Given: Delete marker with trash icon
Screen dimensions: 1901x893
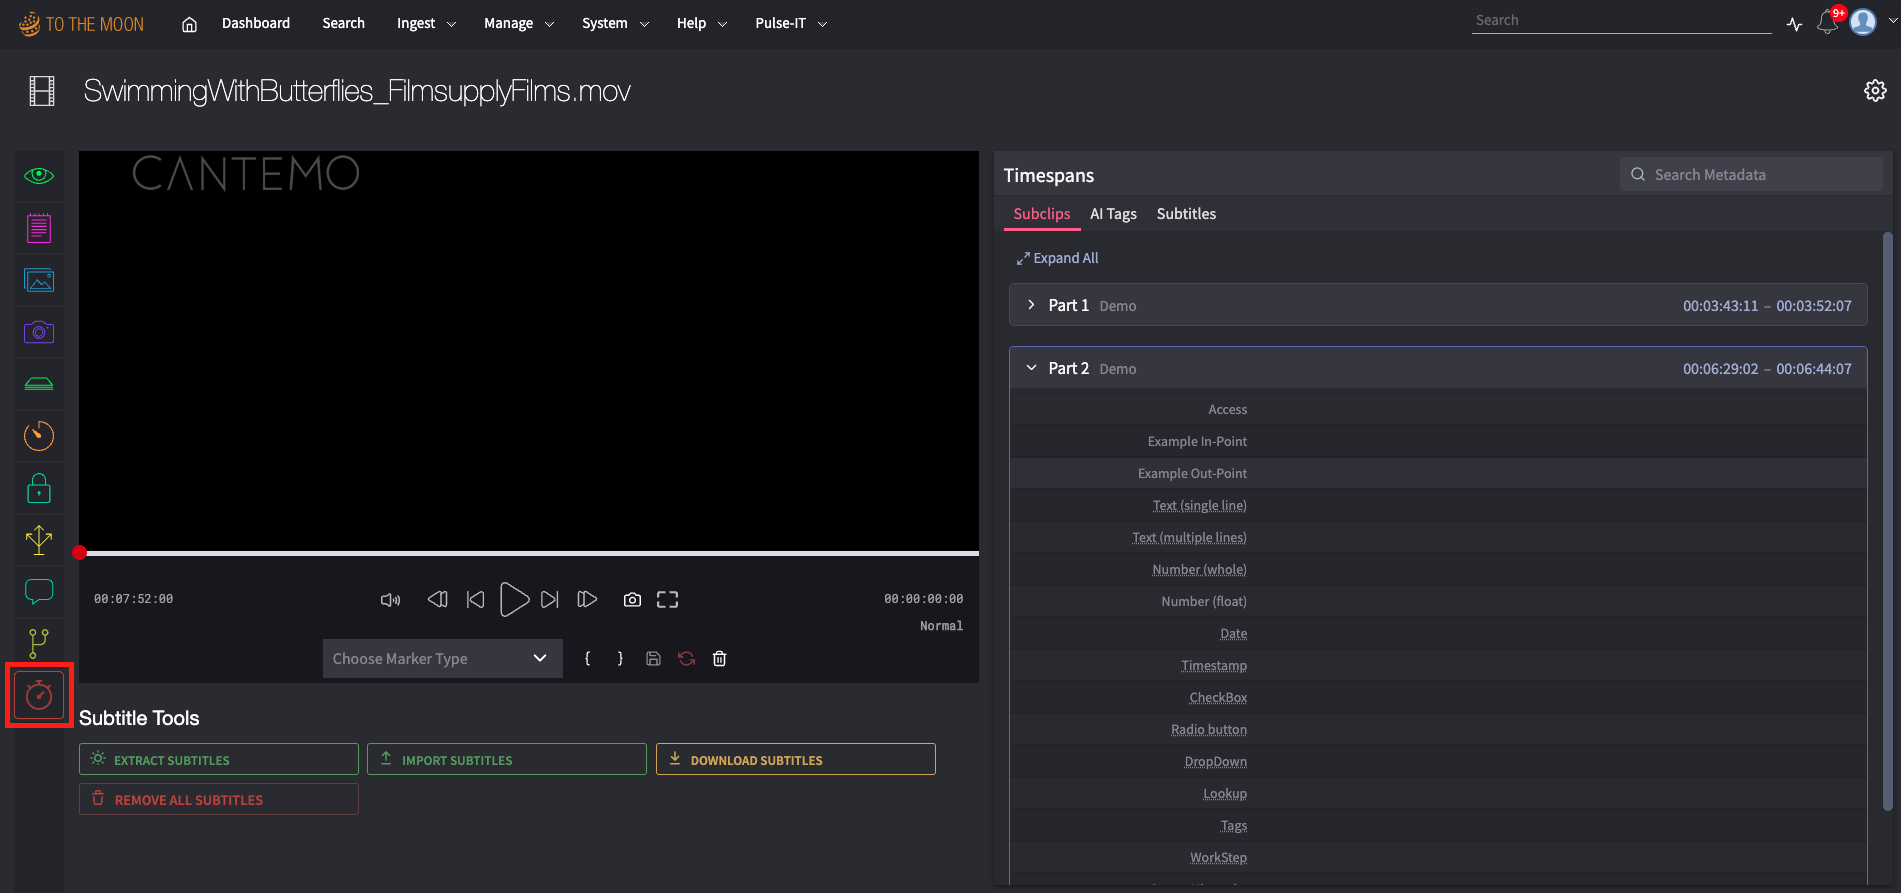Looking at the screenshot, I should 719,658.
